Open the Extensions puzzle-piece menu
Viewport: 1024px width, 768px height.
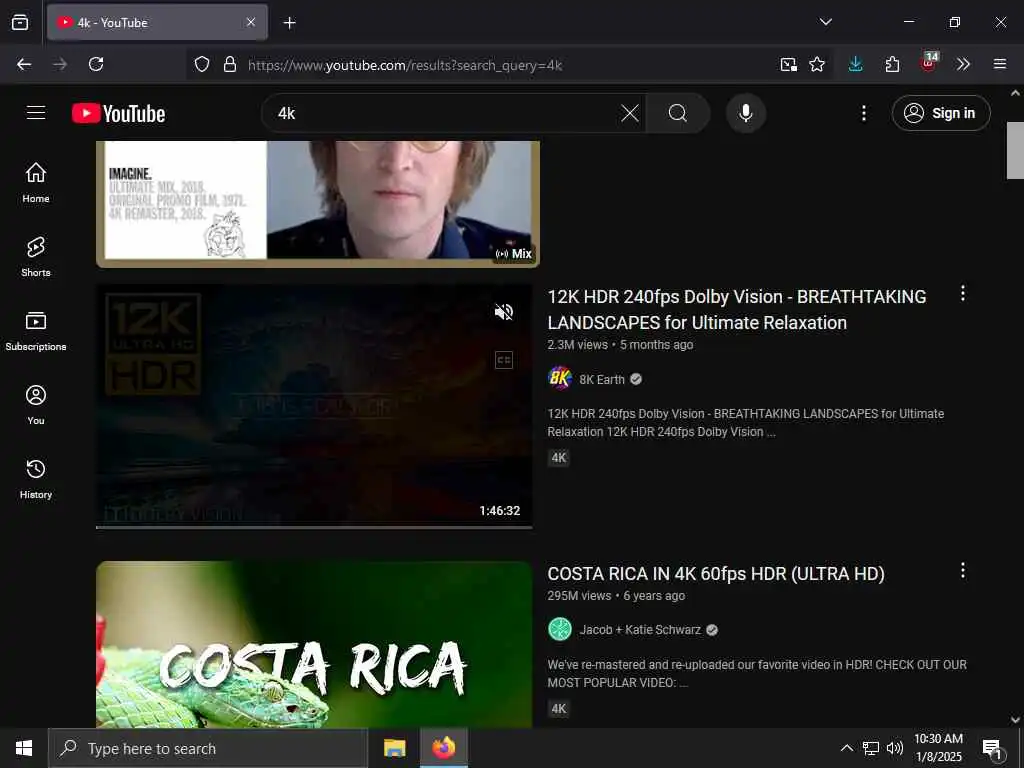[x=892, y=64]
